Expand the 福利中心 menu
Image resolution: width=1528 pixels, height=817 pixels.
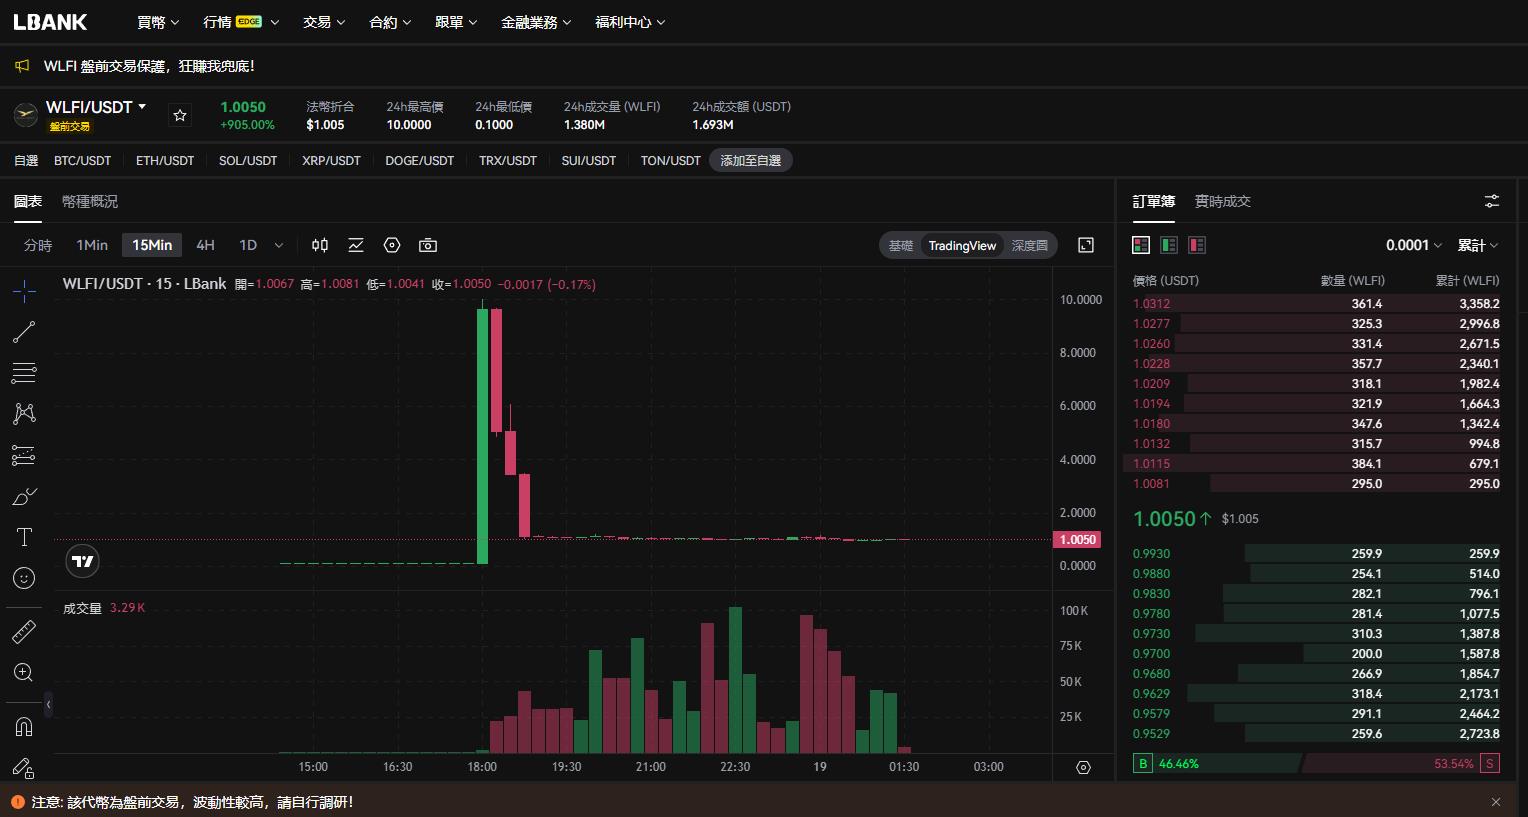(x=630, y=22)
